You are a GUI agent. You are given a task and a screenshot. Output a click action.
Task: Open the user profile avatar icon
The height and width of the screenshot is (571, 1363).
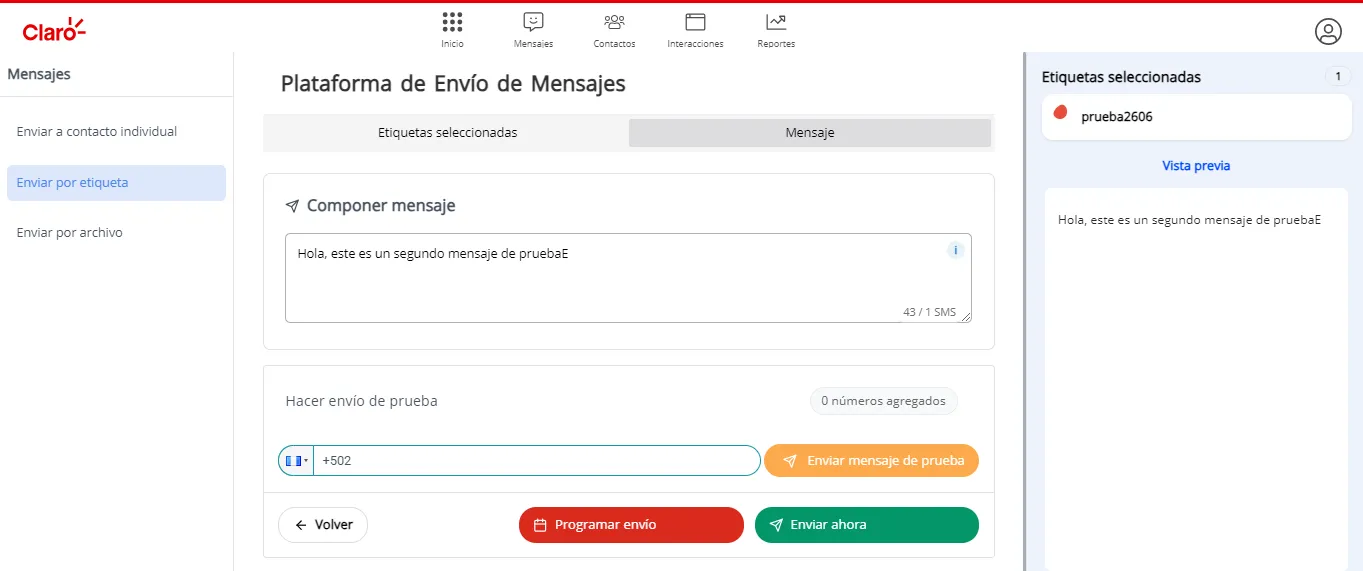[x=1328, y=32]
